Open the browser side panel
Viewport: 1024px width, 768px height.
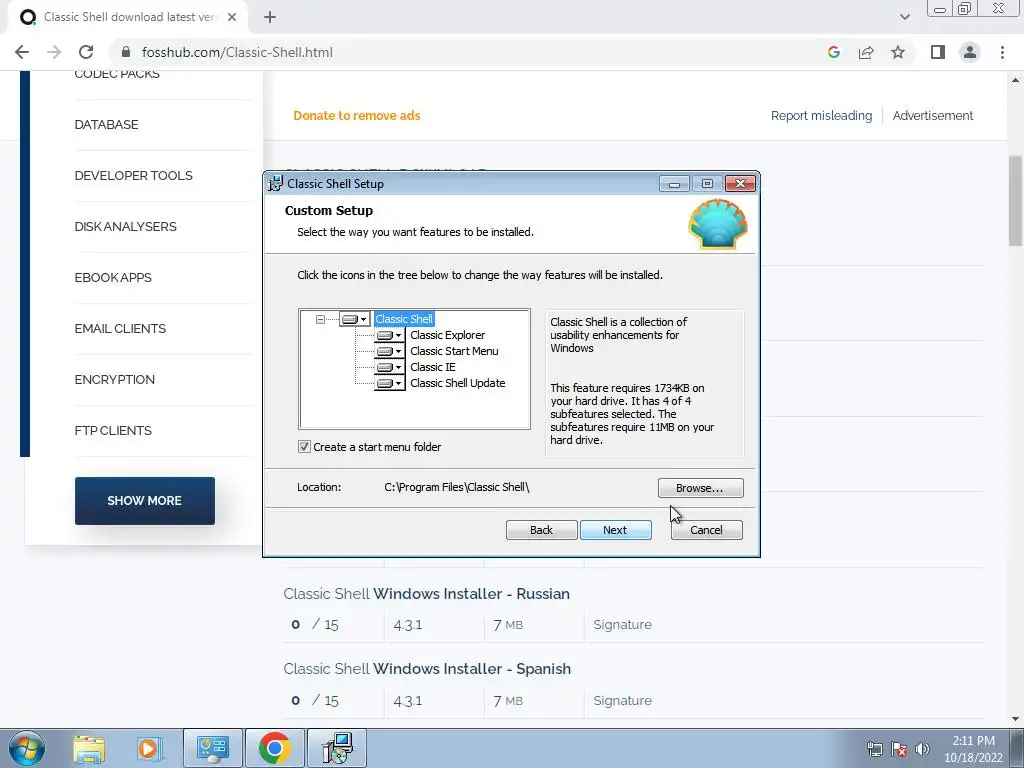click(x=938, y=52)
